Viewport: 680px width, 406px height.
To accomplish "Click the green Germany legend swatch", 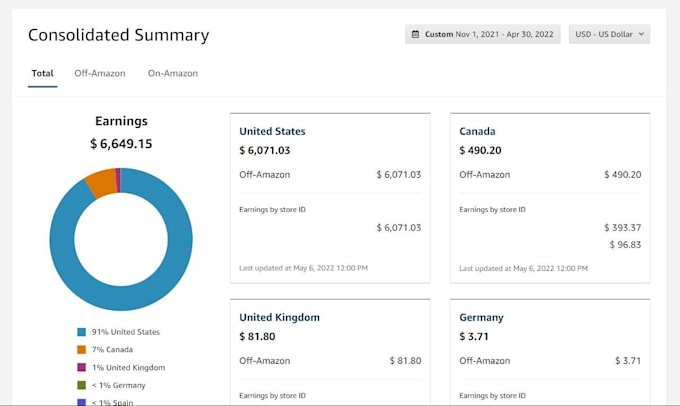I will point(82,385).
